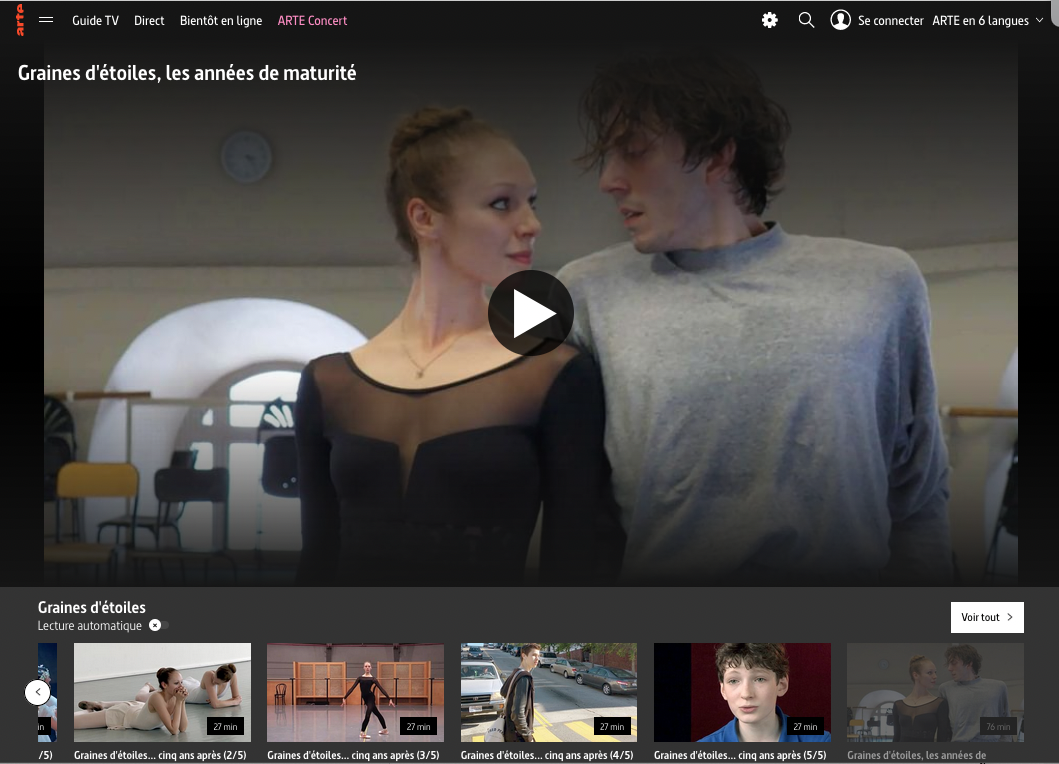Open Bientôt en ligne section
This screenshot has height=764, width=1059.
click(x=221, y=21)
